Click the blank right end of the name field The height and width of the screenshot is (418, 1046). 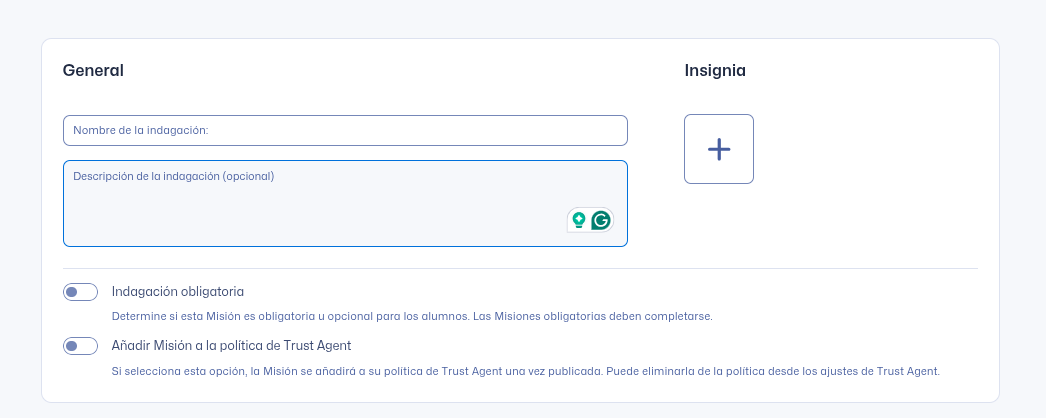[x=560, y=130]
